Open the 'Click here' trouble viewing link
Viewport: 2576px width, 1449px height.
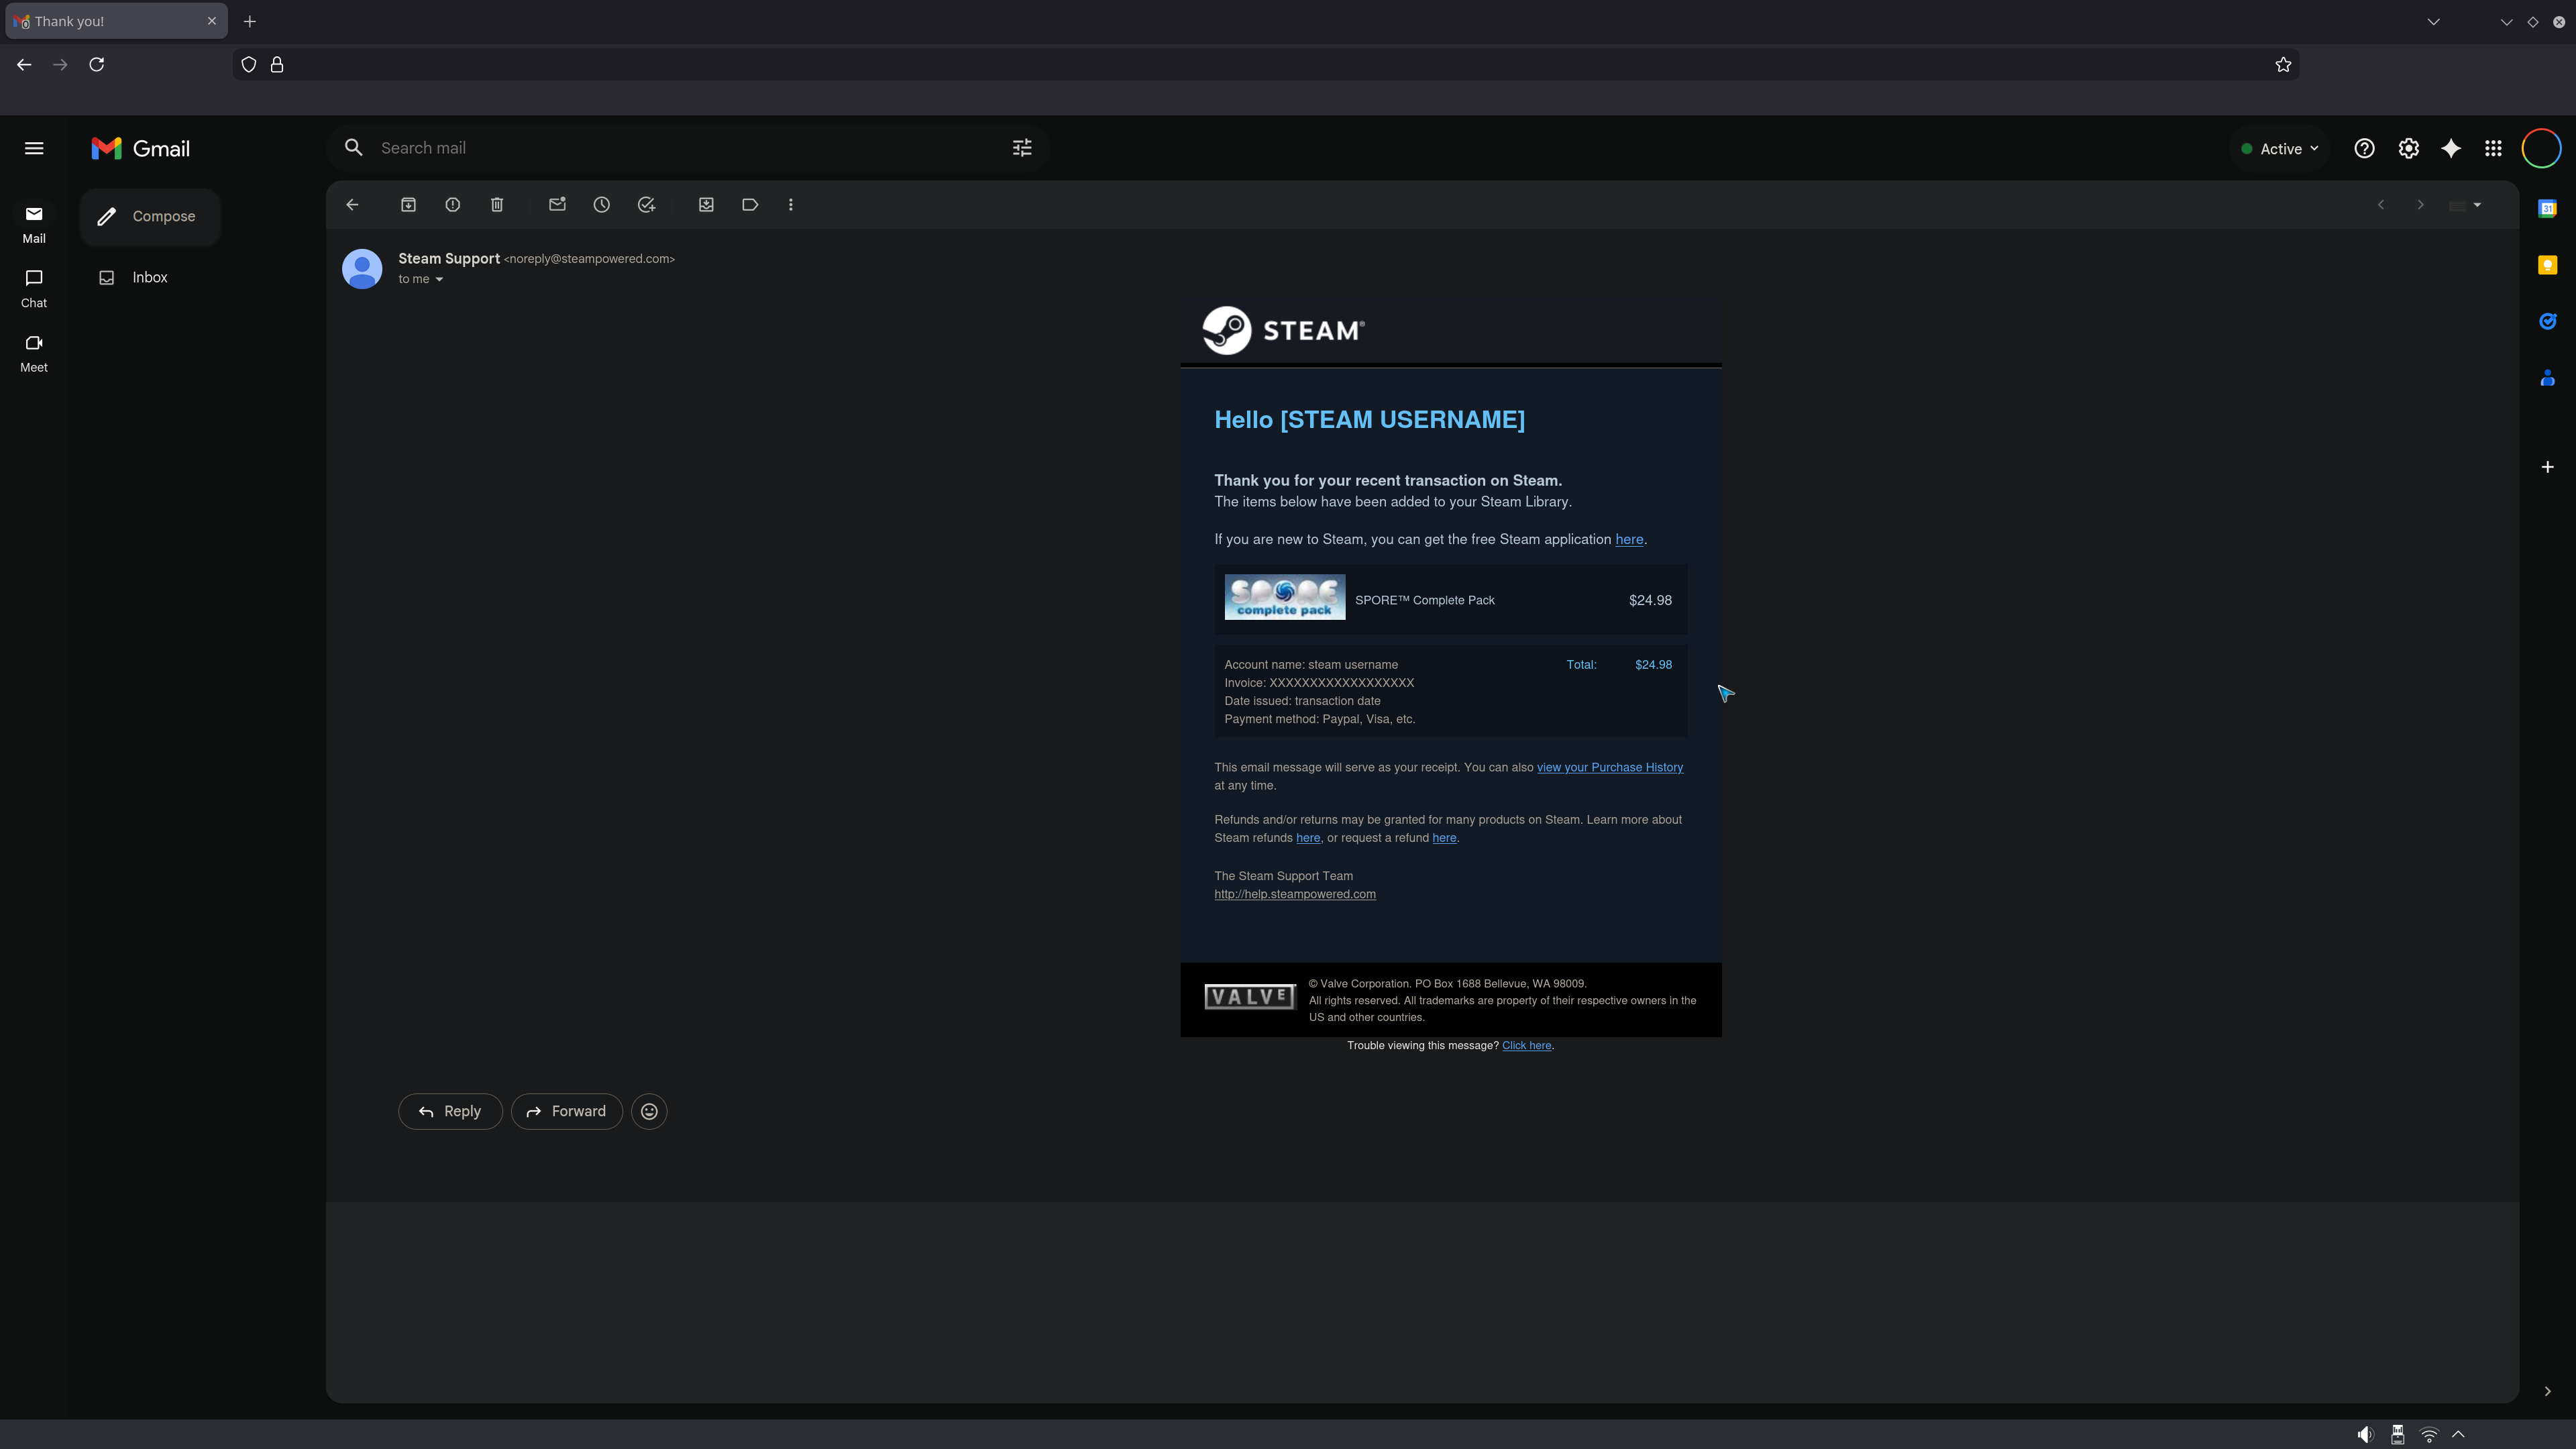pos(1526,1046)
